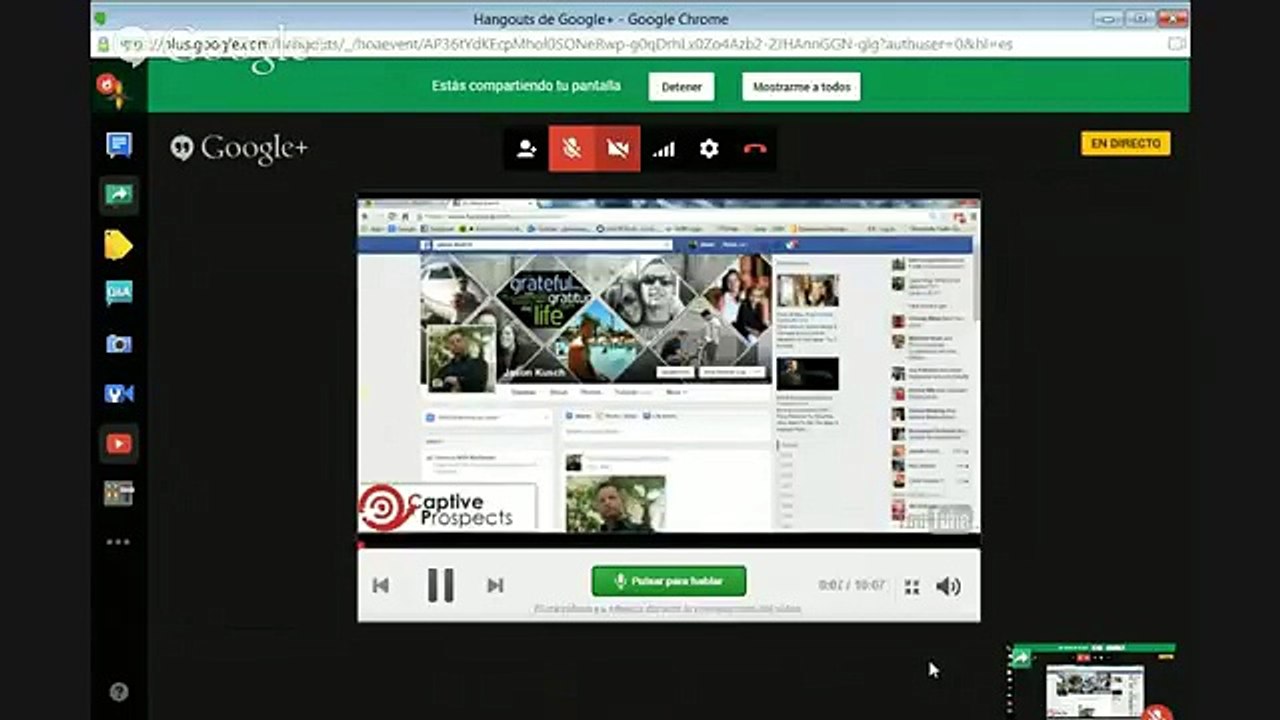Viewport: 1280px width, 720px height.
Task: Click the green lock icon in address bar
Action: click(x=103, y=44)
